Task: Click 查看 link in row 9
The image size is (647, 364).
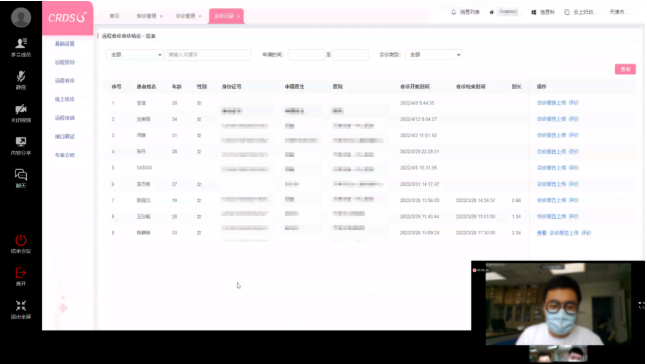Action: [x=541, y=233]
